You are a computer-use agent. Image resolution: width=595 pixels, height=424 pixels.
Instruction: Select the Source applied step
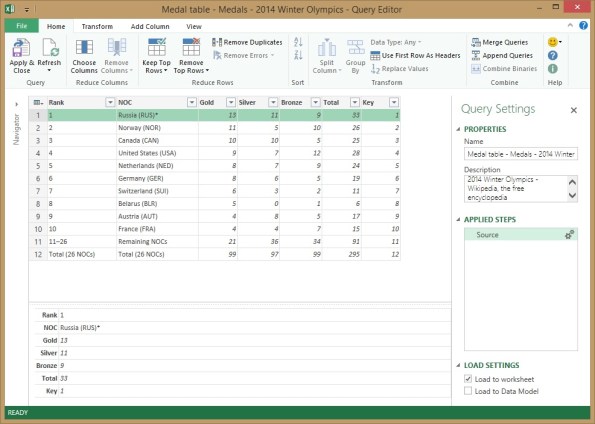521,235
